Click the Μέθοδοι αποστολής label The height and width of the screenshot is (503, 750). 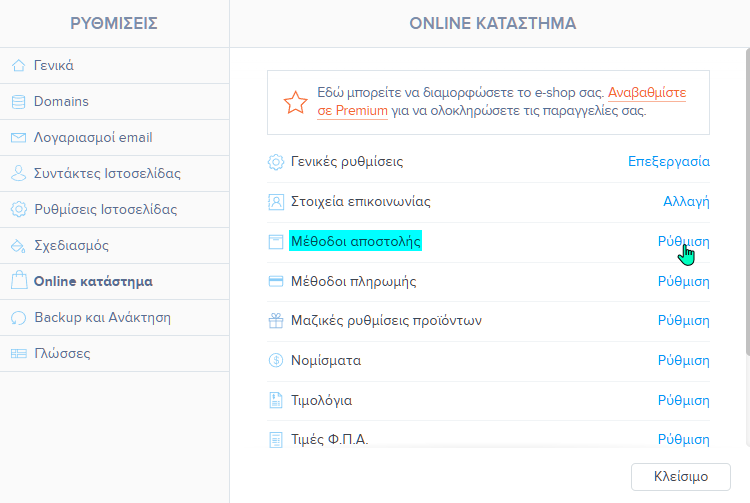click(355, 241)
